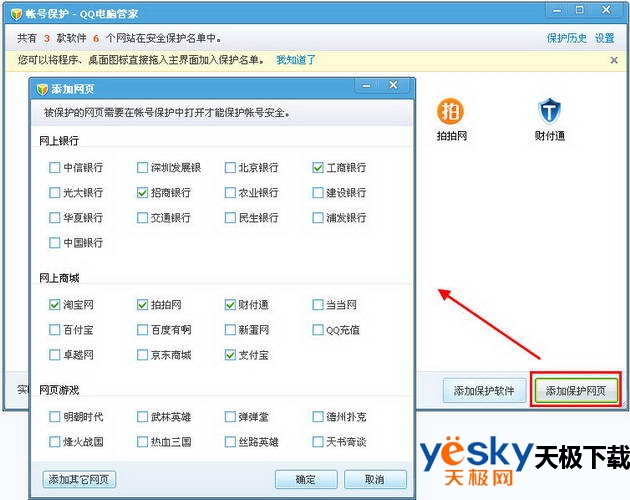The height and width of the screenshot is (500, 630).
Task: Check the 百度有啊 checkbox
Action: [x=142, y=330]
